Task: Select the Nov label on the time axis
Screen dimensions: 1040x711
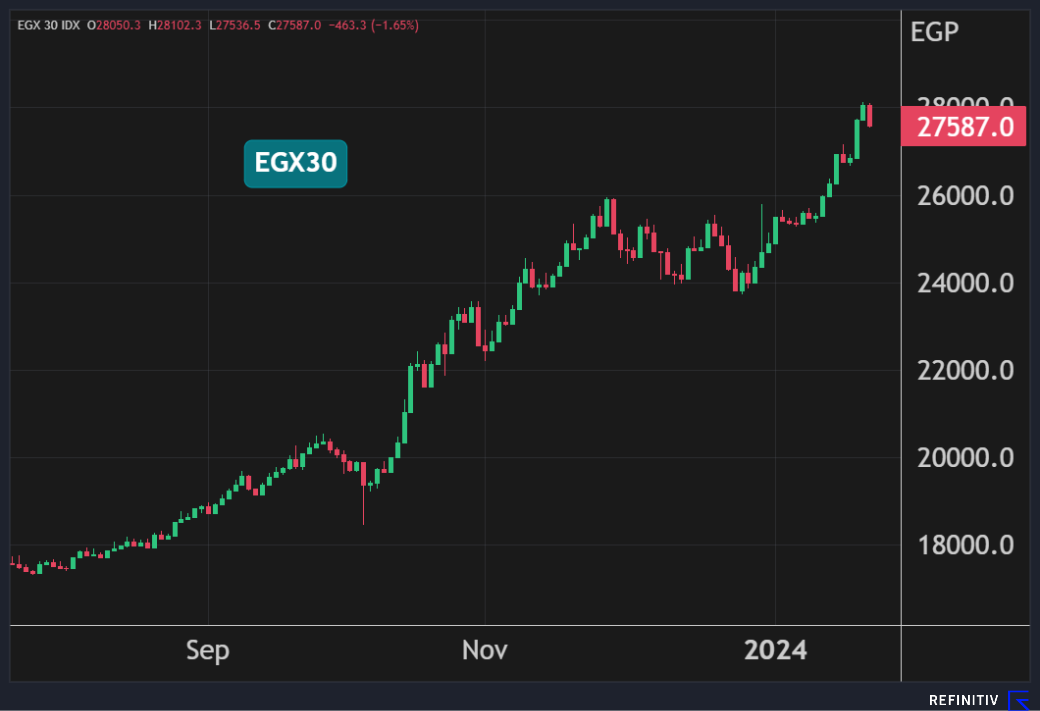Action: point(485,651)
